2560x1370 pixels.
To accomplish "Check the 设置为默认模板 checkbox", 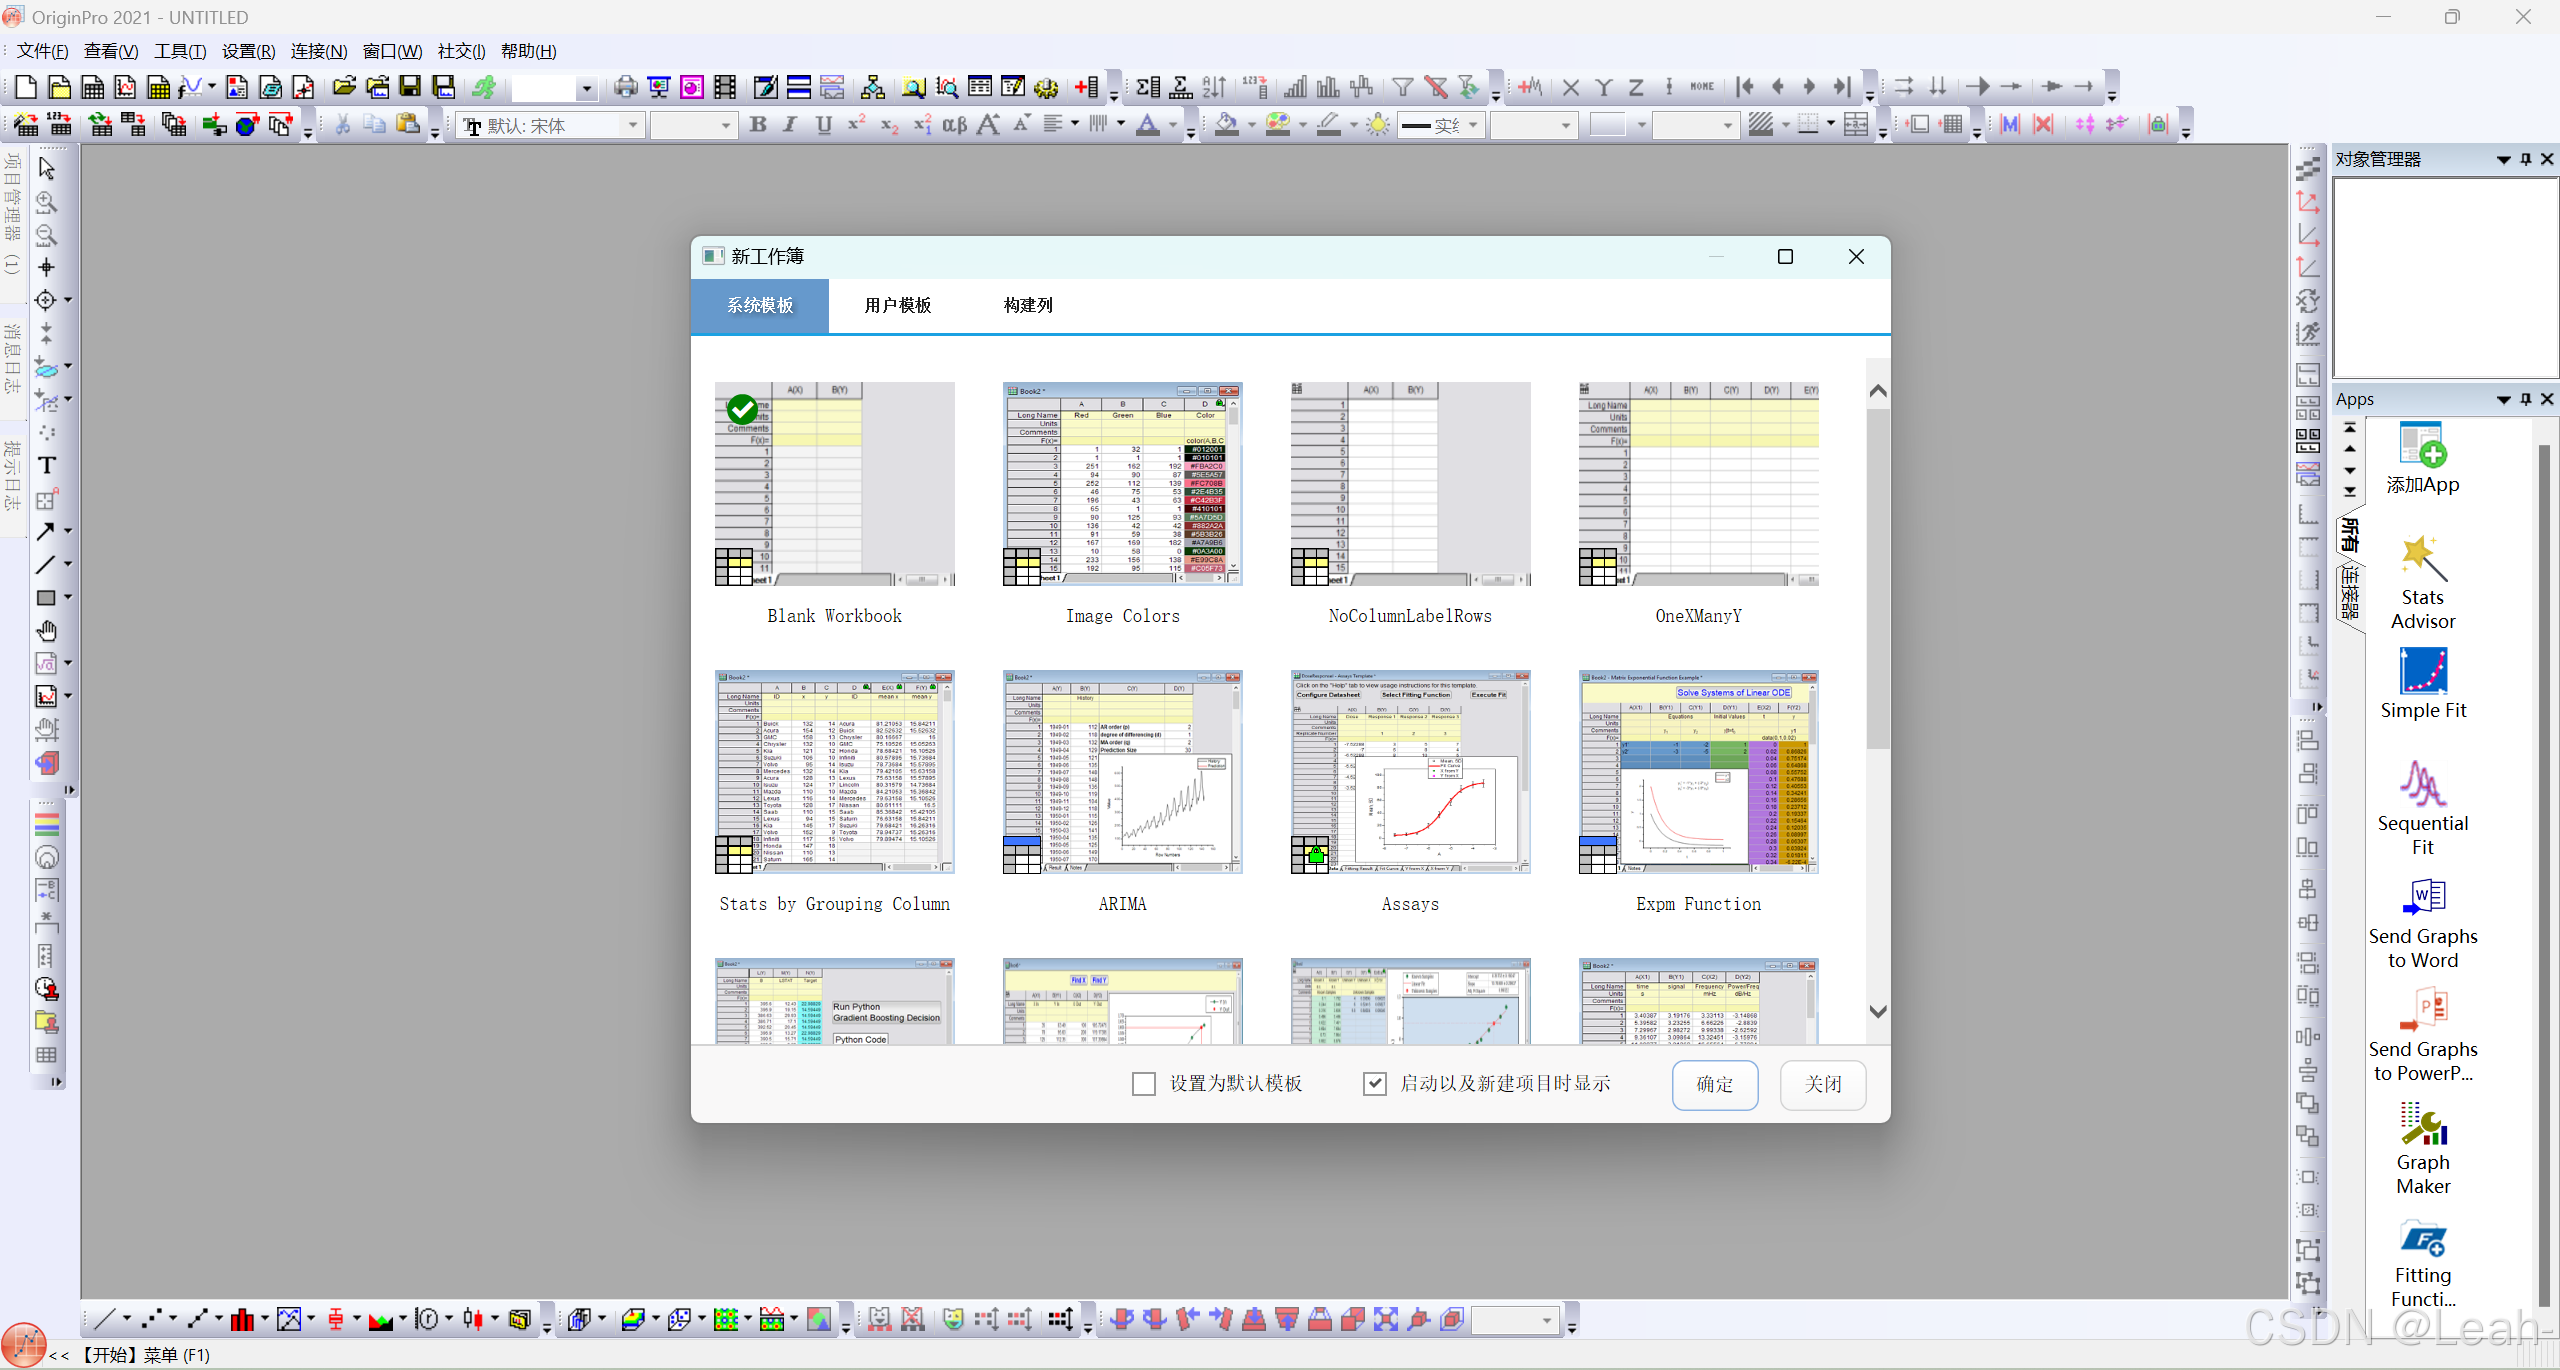I will tap(1144, 1084).
